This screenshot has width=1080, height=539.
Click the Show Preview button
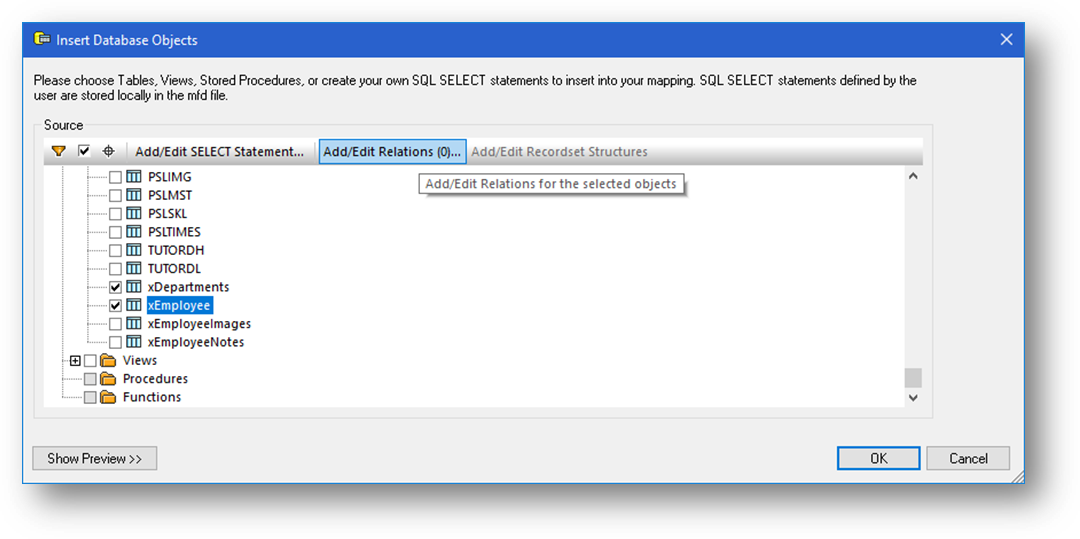coord(95,458)
